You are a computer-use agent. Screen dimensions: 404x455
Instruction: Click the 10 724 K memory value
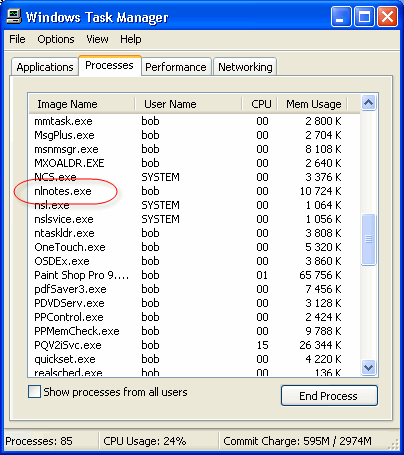tap(320, 191)
